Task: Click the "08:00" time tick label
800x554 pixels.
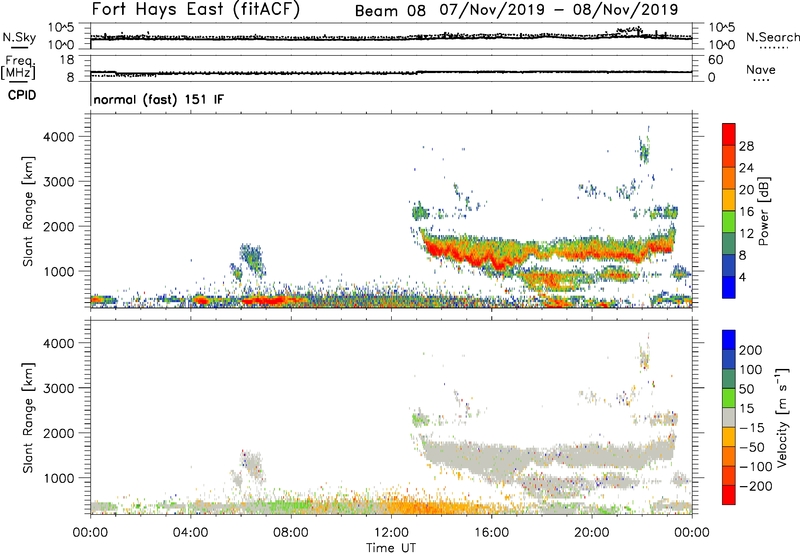Action: pos(290,533)
